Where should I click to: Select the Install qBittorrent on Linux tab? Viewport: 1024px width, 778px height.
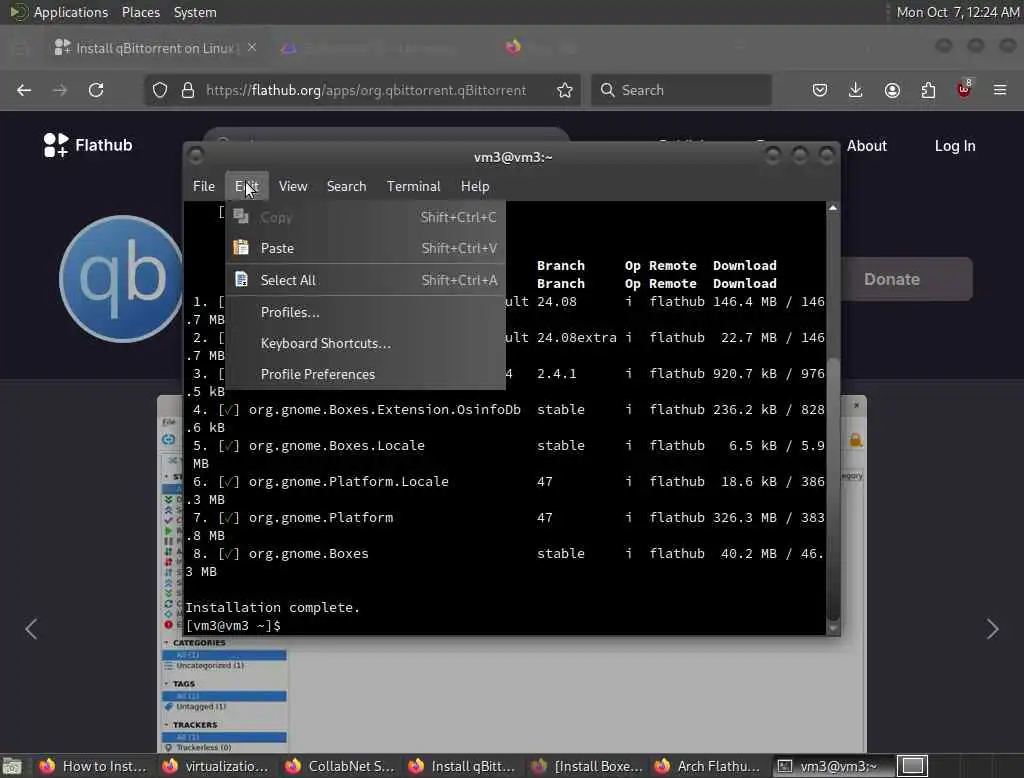pos(153,48)
